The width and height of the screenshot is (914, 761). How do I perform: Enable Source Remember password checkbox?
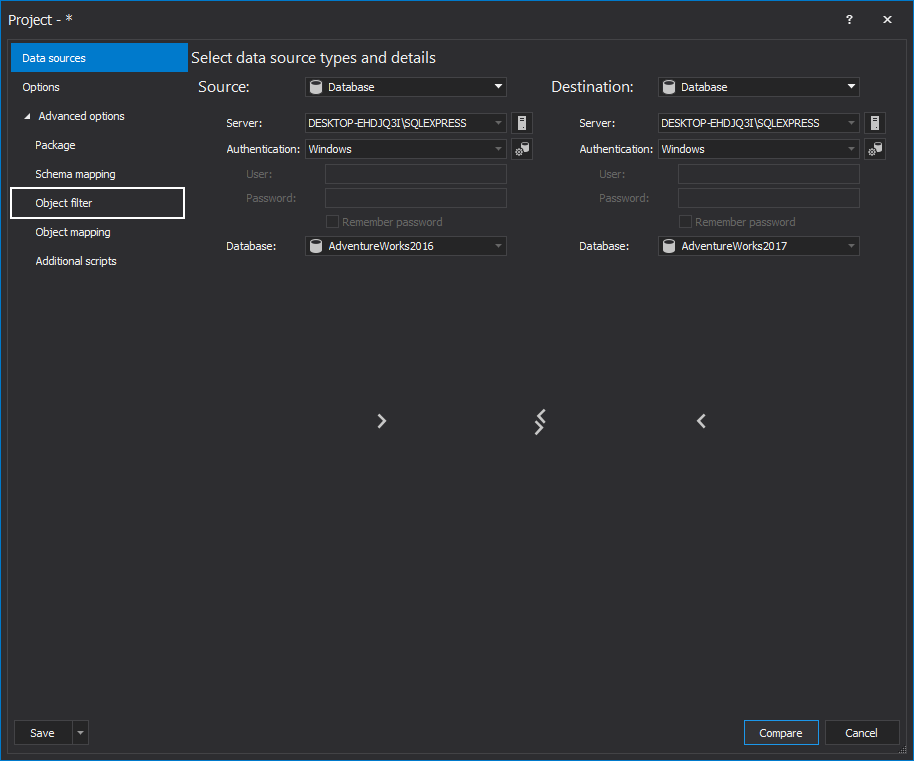(x=332, y=221)
